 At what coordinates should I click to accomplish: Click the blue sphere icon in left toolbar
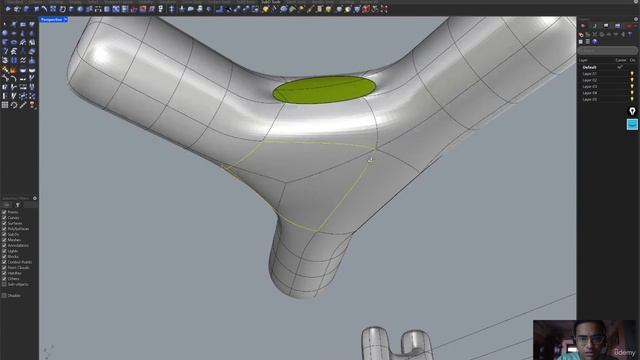pyautogui.click(x=5, y=33)
